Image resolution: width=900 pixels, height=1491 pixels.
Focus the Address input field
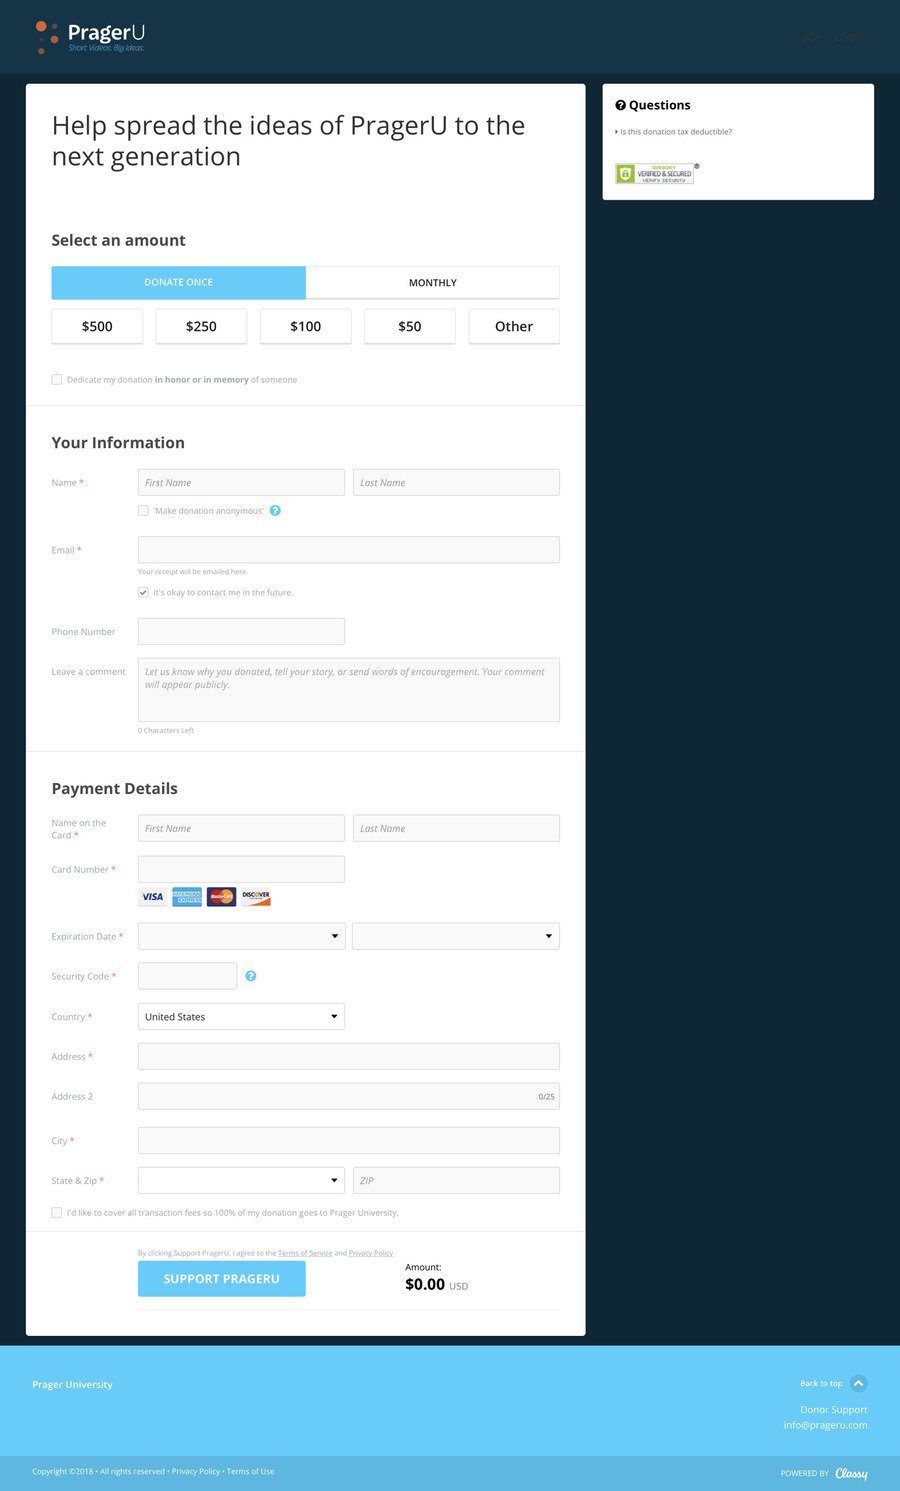point(349,1056)
